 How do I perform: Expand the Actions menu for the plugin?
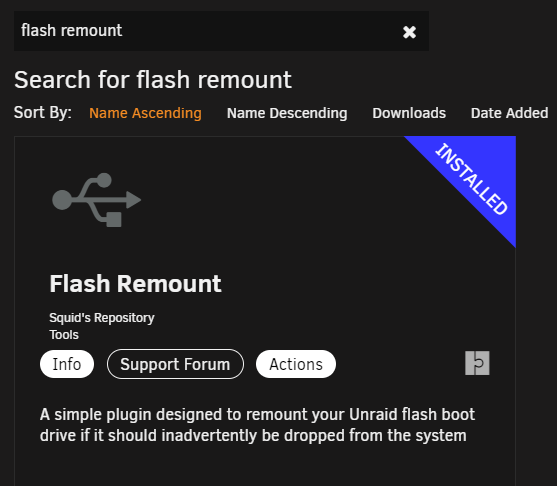[296, 364]
